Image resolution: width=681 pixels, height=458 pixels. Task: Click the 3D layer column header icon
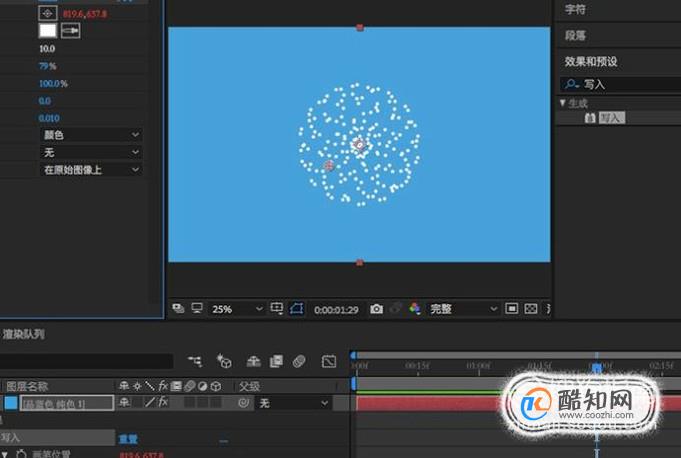point(216,386)
